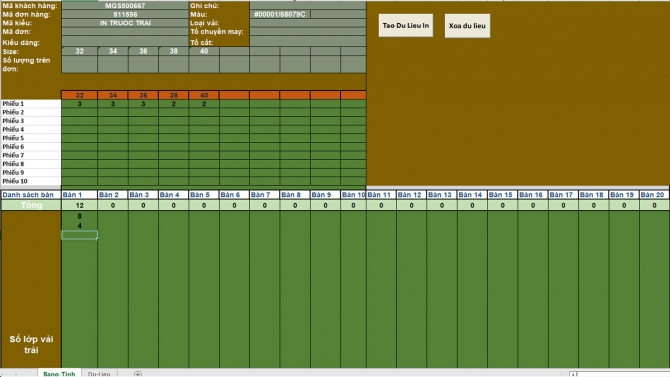
Task: Select the Bàn 8 column header
Action: tap(295, 194)
